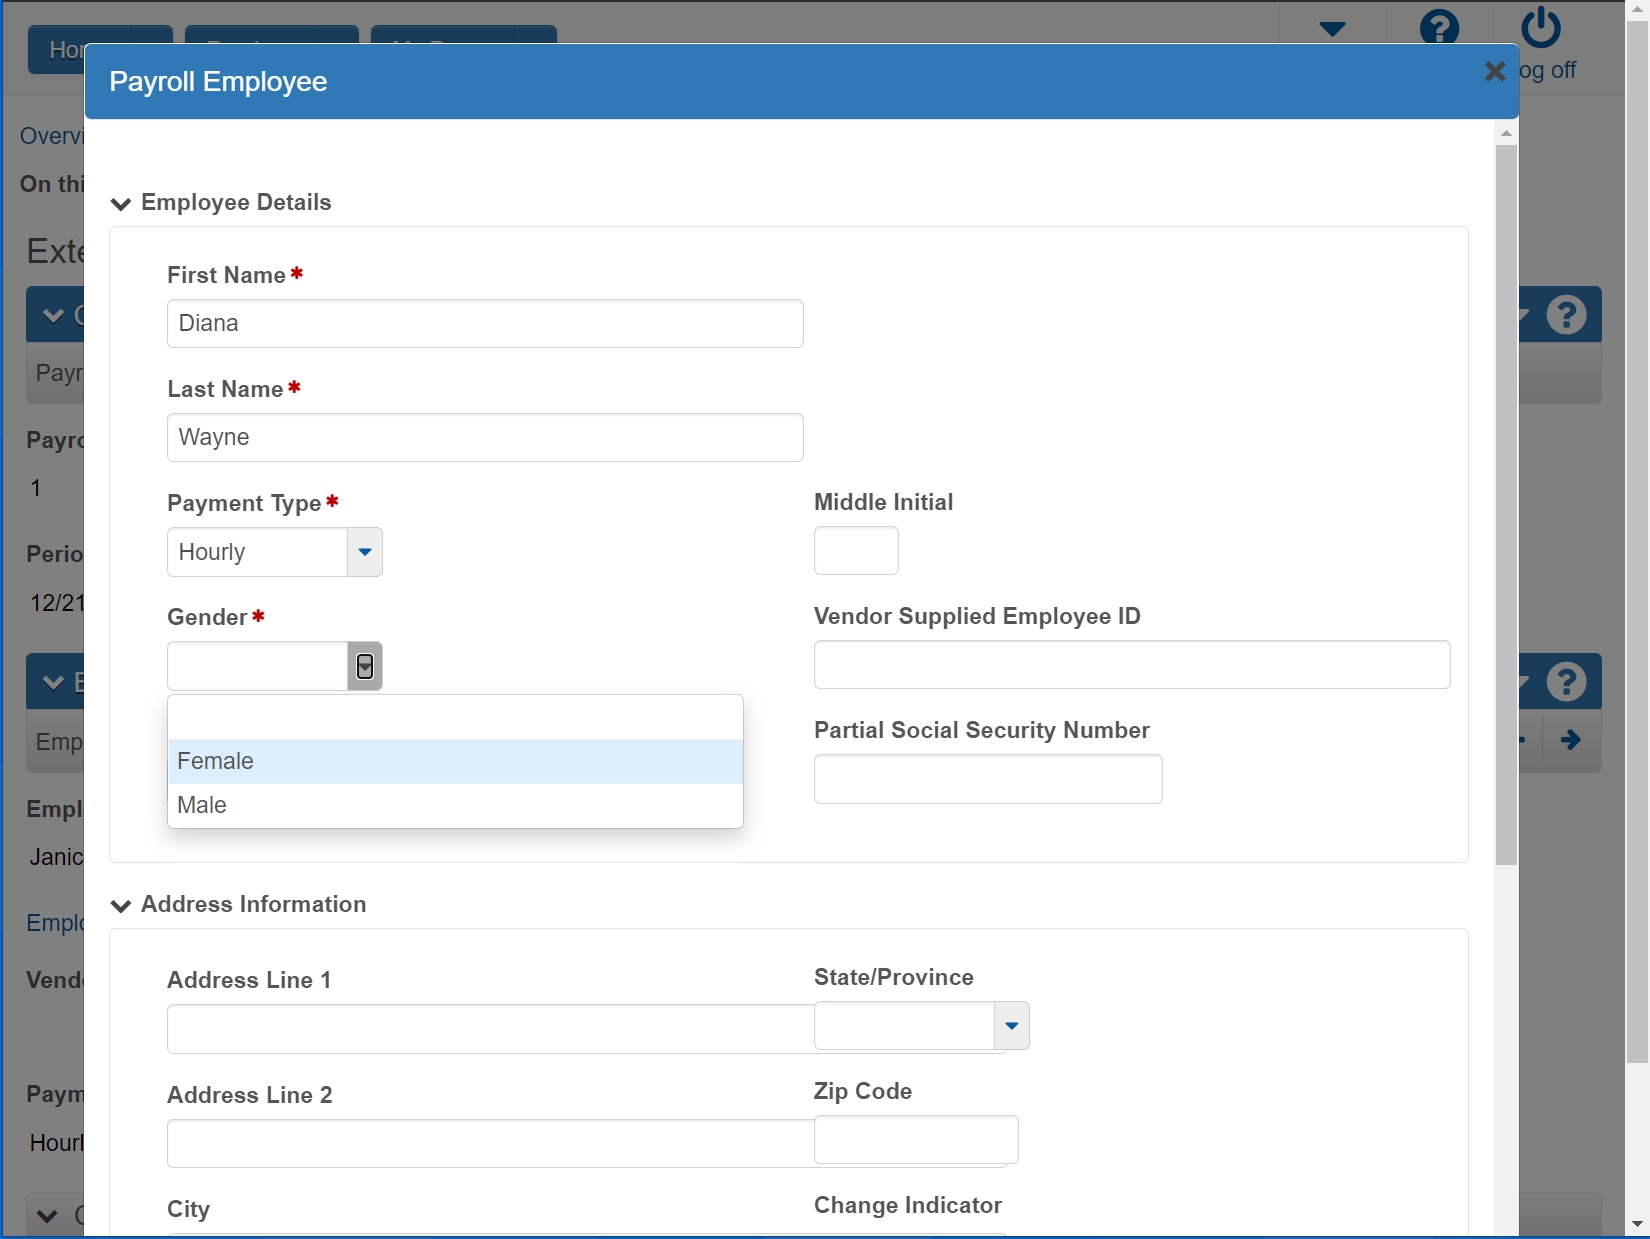Screen dimensions: 1650x1239
Task: Close the Payroll Employee dialog
Action: pyautogui.click(x=1495, y=71)
